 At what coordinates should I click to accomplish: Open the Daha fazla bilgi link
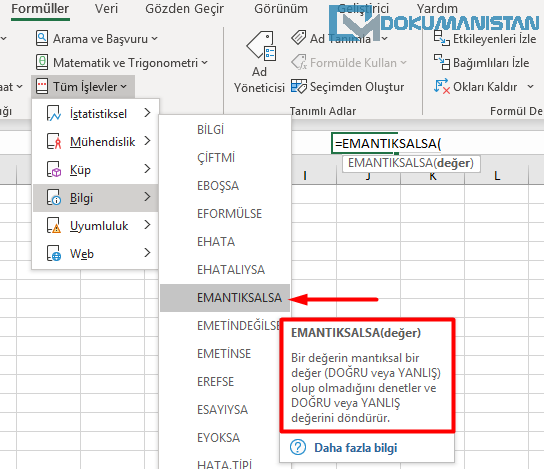click(x=355, y=448)
